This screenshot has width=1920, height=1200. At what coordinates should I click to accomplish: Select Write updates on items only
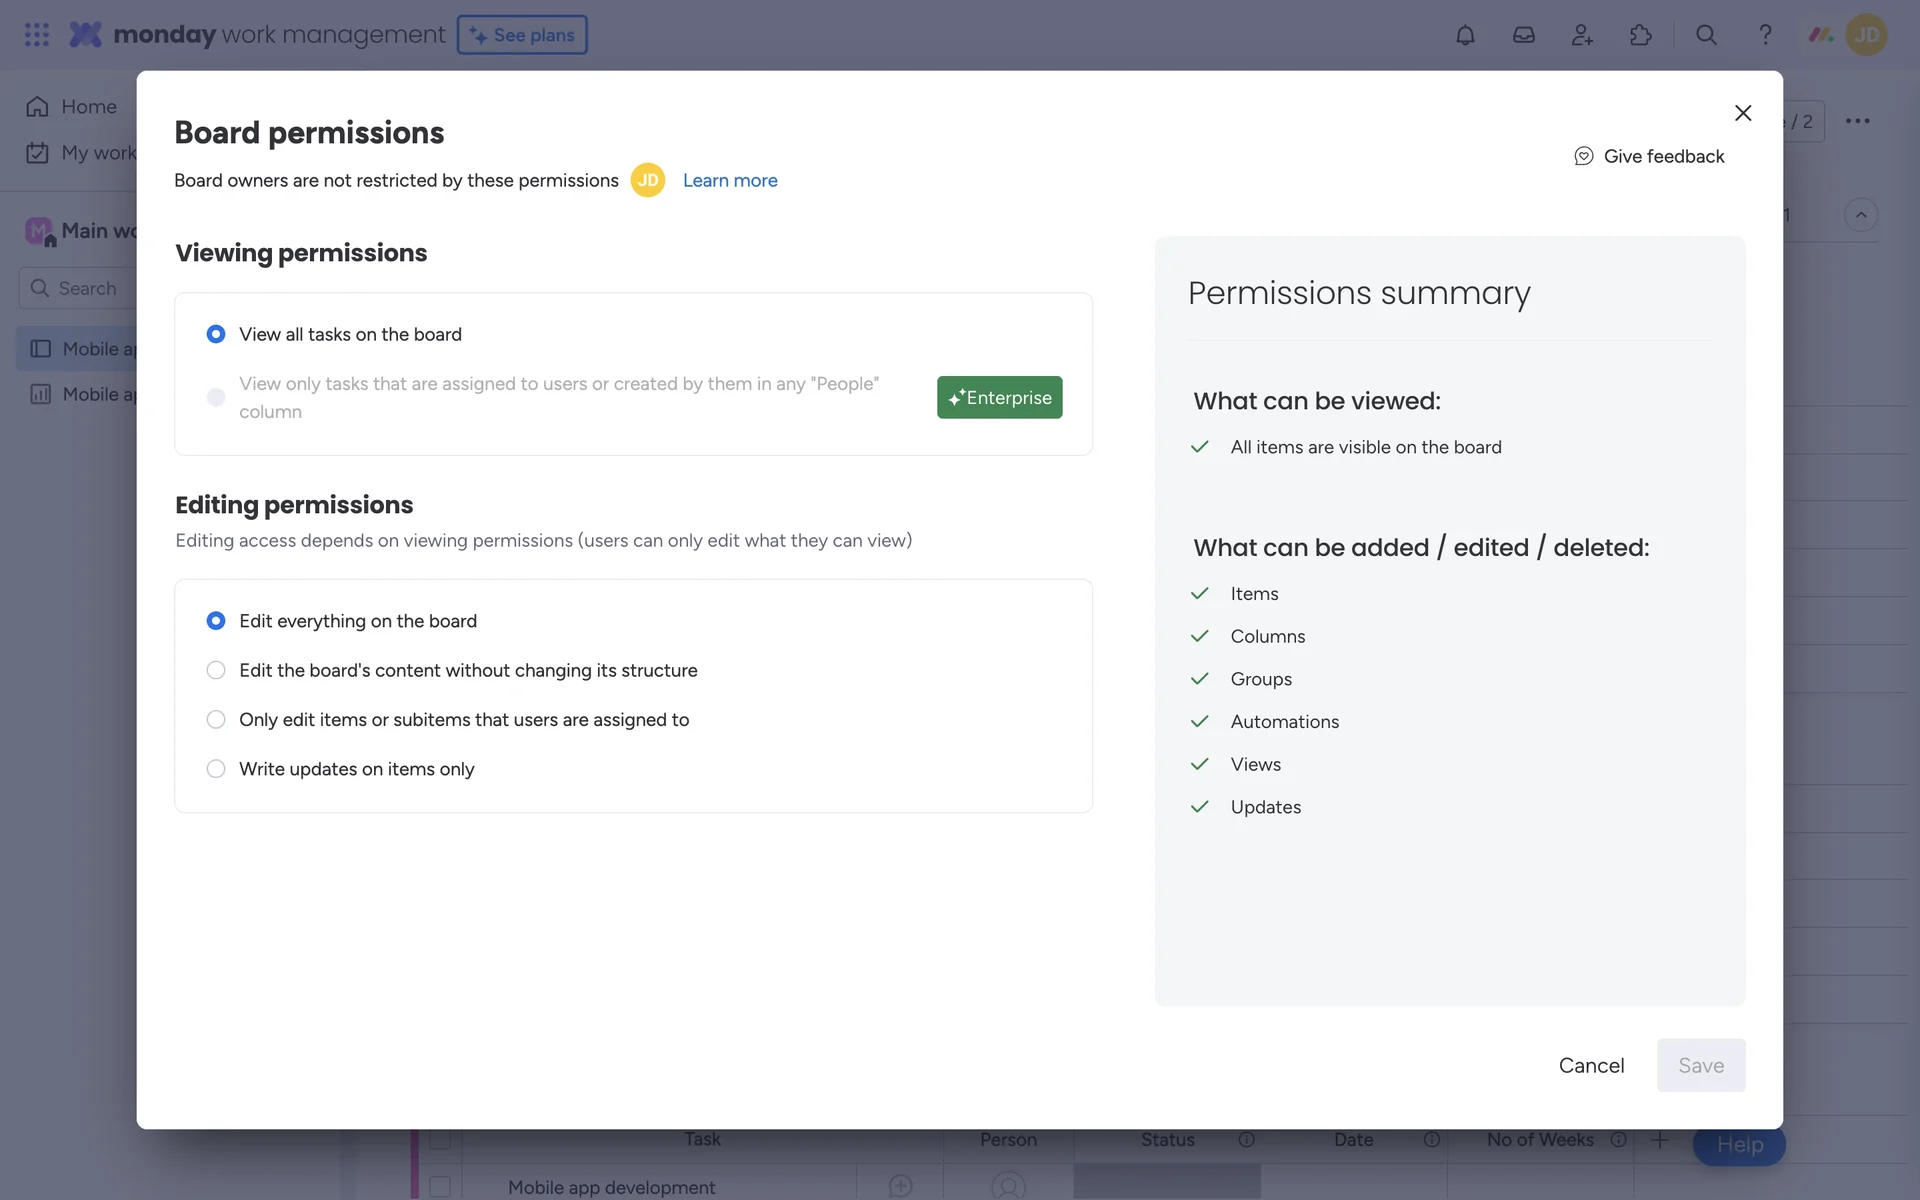coord(216,769)
